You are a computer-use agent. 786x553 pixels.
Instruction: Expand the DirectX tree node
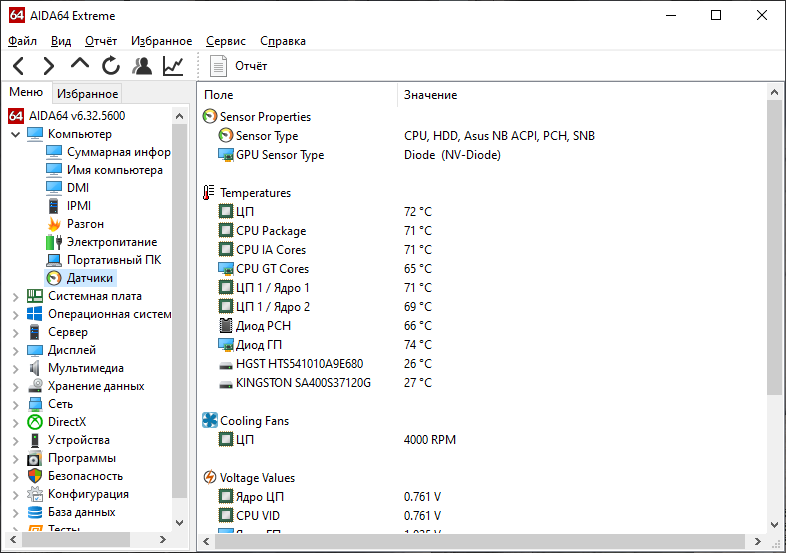click(16, 423)
